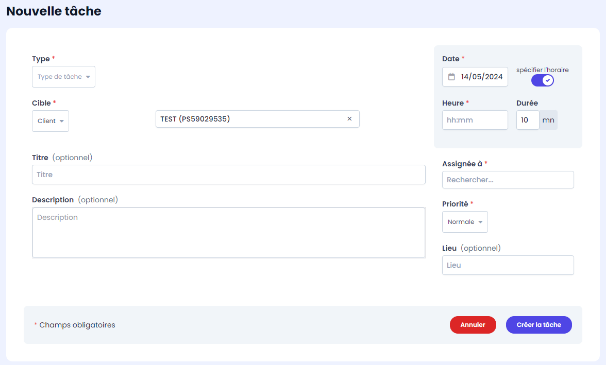Clear the TEST (PS59029535) target selection

(349, 119)
